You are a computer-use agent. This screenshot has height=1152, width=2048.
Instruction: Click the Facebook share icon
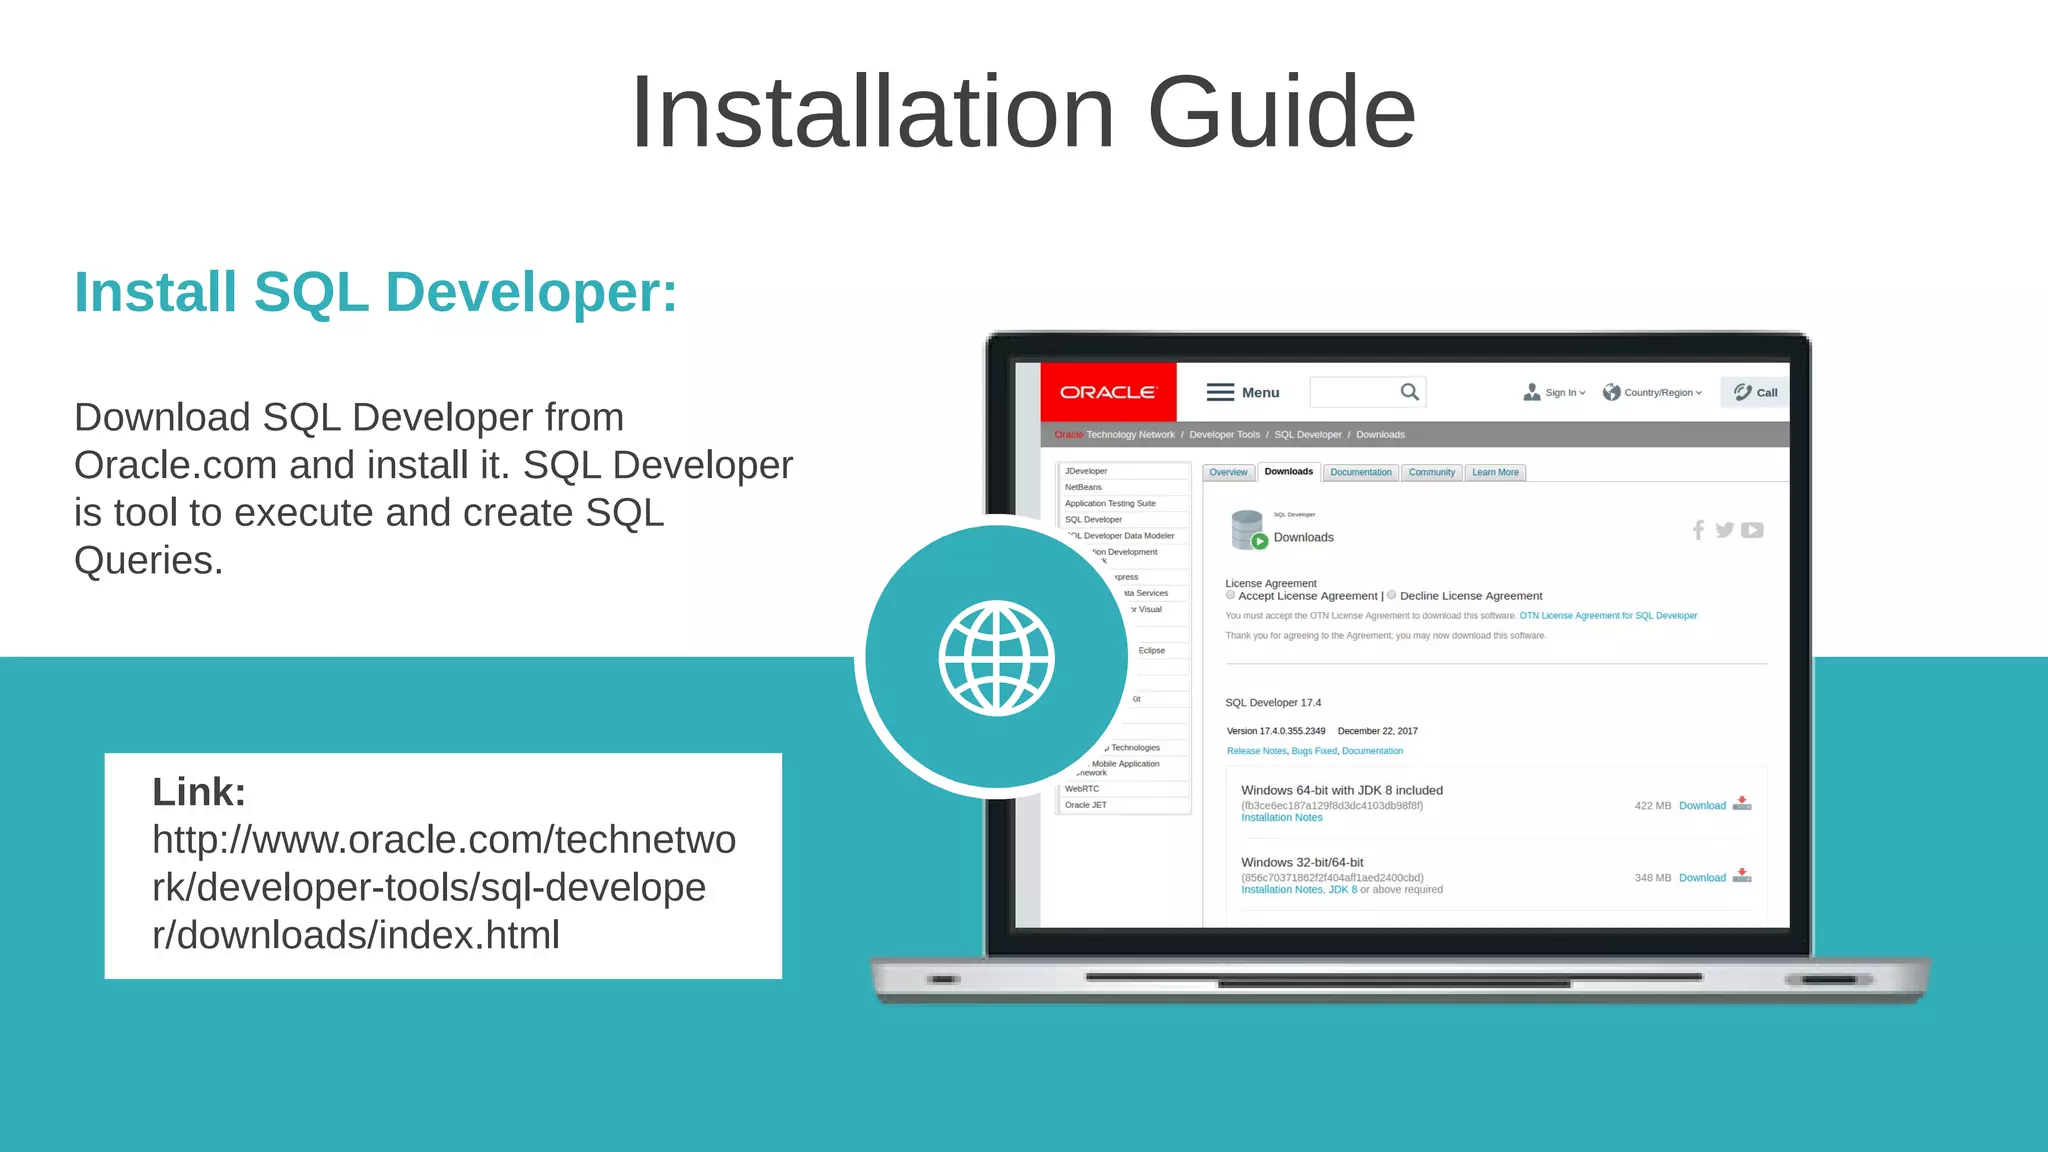pyautogui.click(x=1698, y=530)
